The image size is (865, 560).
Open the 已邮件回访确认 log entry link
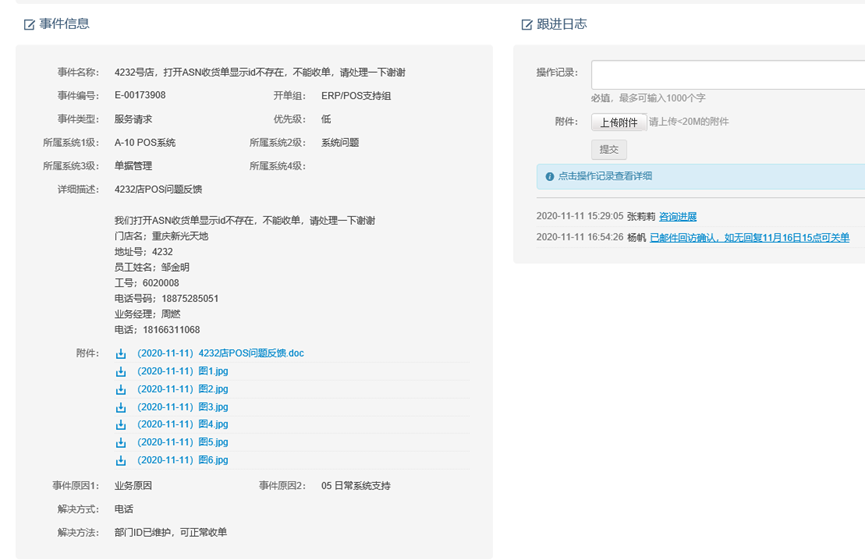click(750, 238)
